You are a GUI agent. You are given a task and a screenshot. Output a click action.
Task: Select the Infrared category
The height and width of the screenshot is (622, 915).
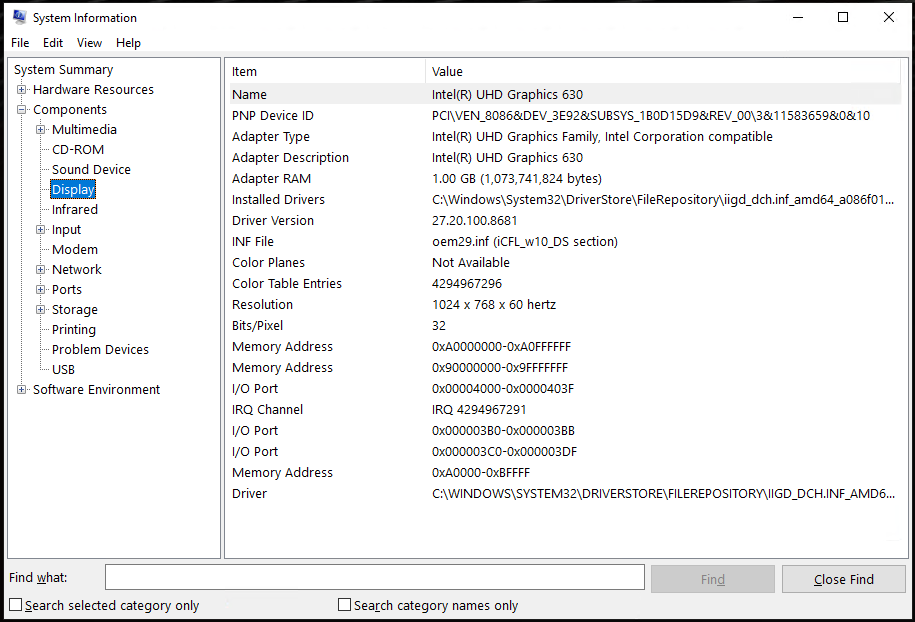click(75, 209)
